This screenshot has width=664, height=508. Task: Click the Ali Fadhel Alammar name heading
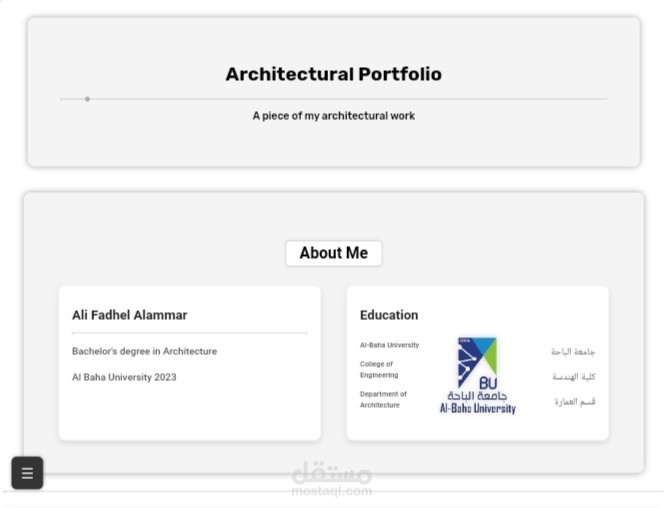pyautogui.click(x=129, y=315)
